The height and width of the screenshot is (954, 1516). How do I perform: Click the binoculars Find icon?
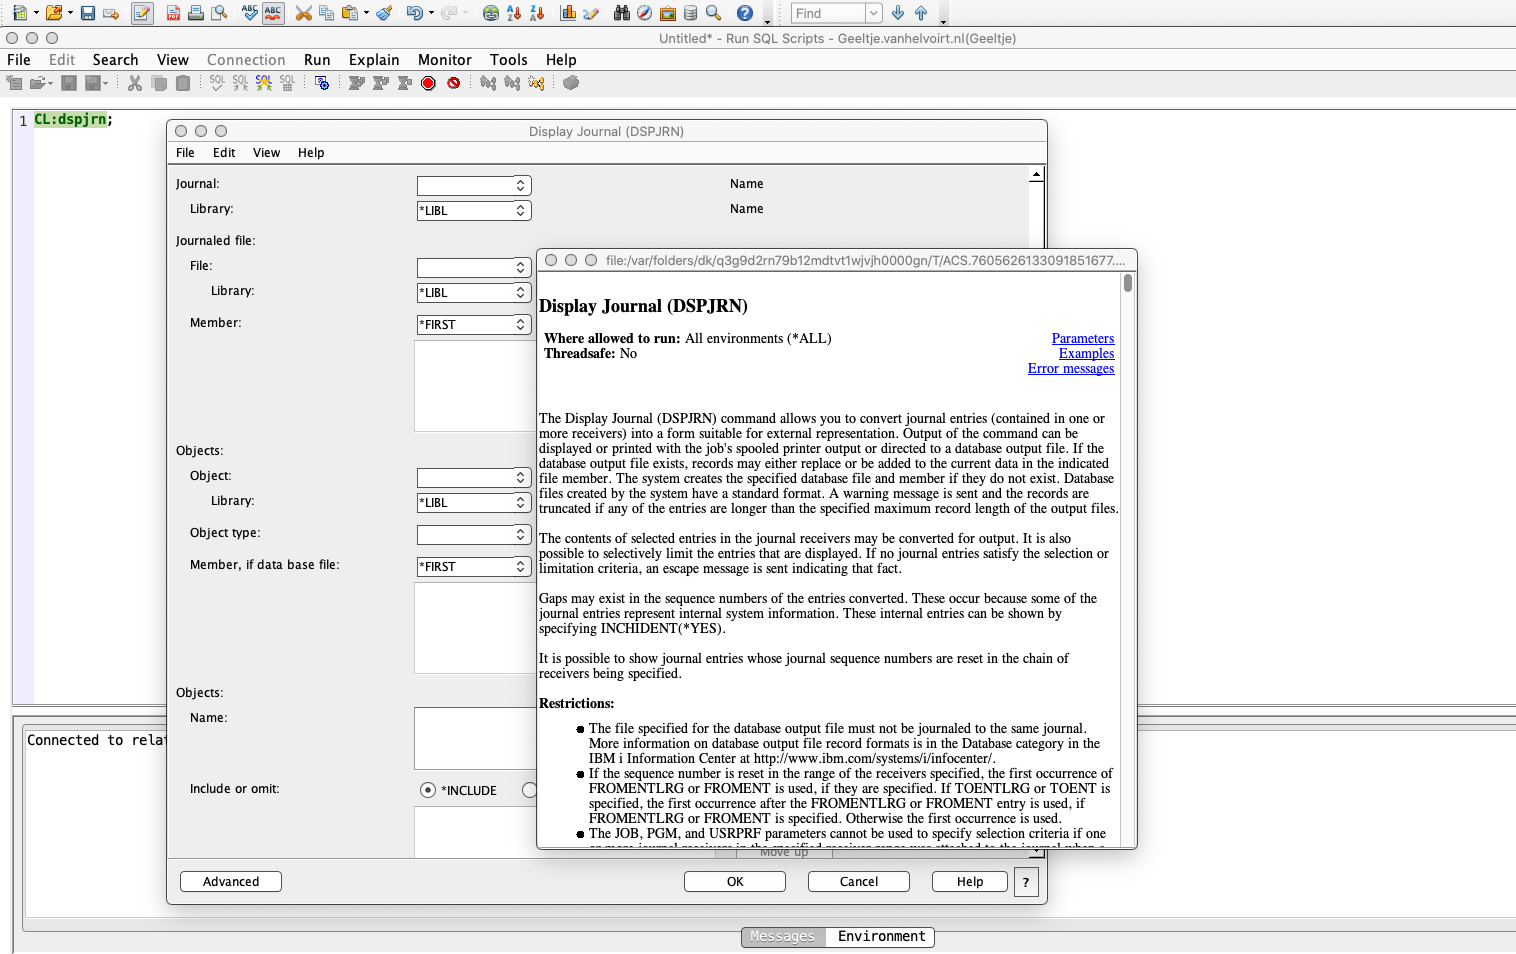click(x=621, y=13)
